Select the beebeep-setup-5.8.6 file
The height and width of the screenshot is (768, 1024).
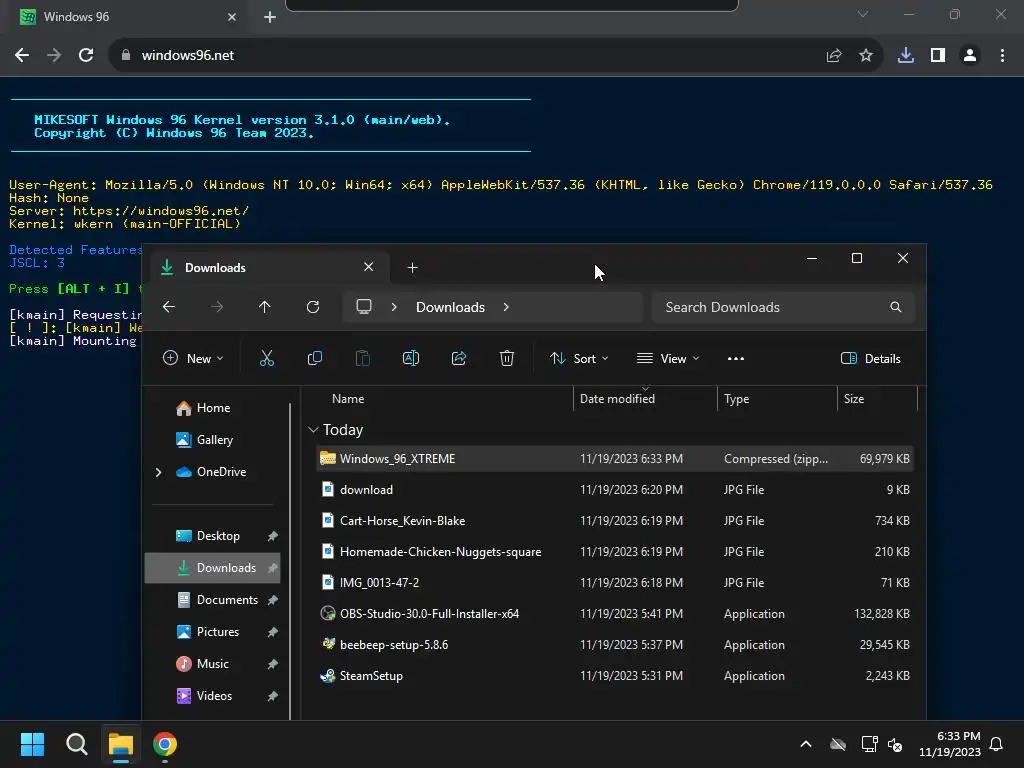coord(615,645)
